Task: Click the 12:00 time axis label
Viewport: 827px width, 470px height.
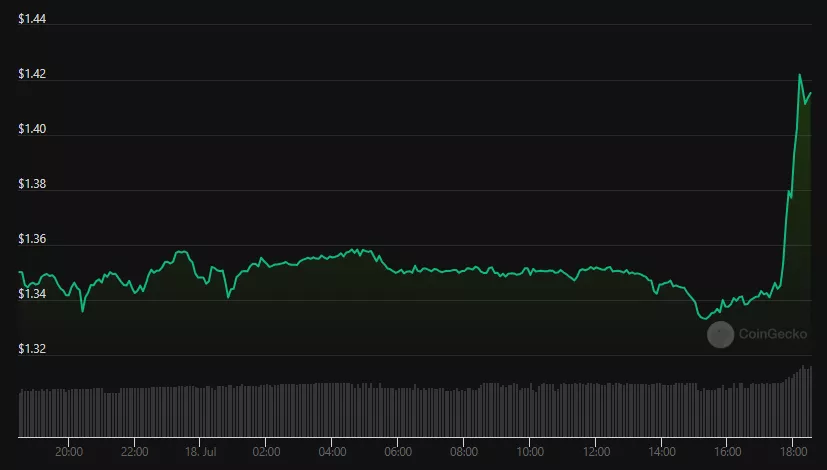Action: (x=596, y=452)
